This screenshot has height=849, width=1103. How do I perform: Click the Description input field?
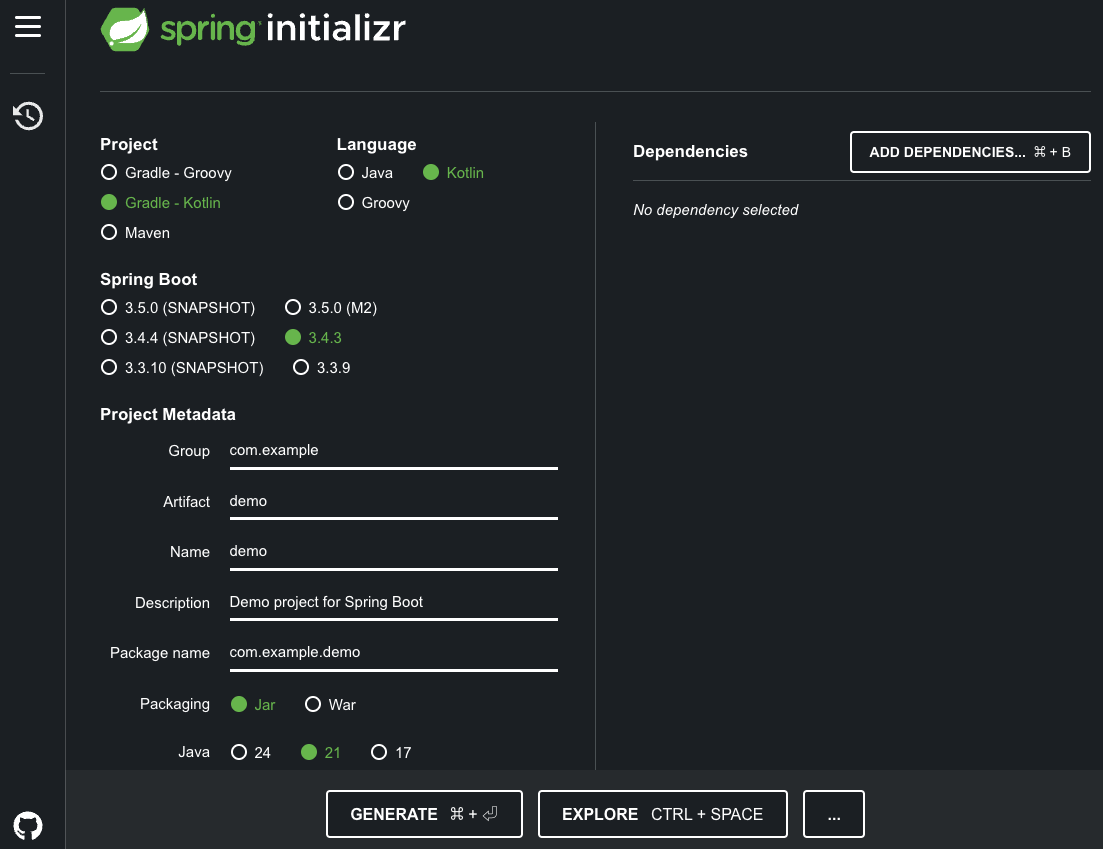pos(393,603)
